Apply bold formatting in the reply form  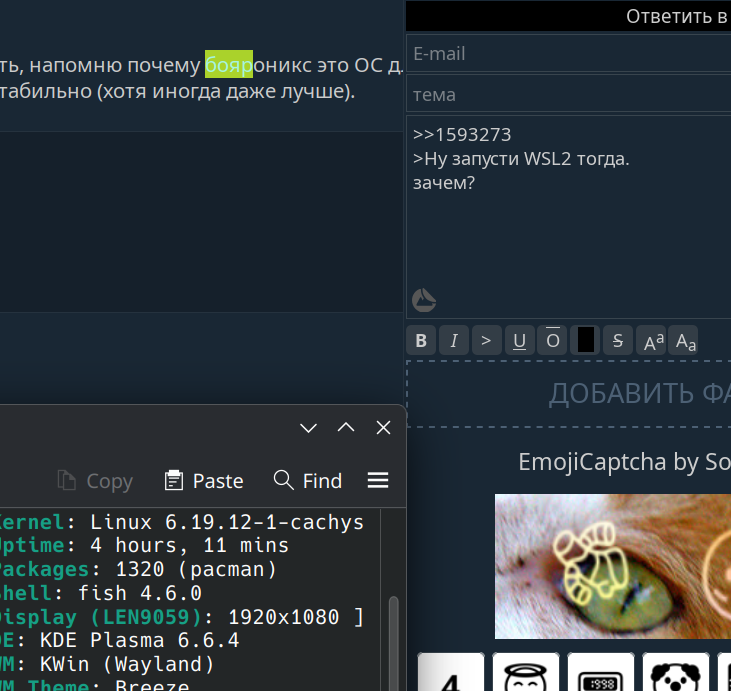[421, 340]
